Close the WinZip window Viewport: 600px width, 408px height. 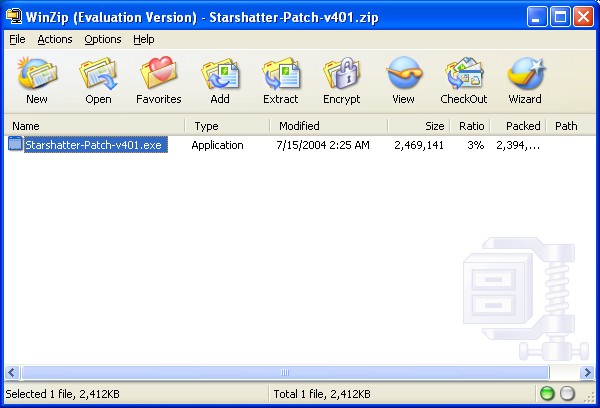coord(583,16)
